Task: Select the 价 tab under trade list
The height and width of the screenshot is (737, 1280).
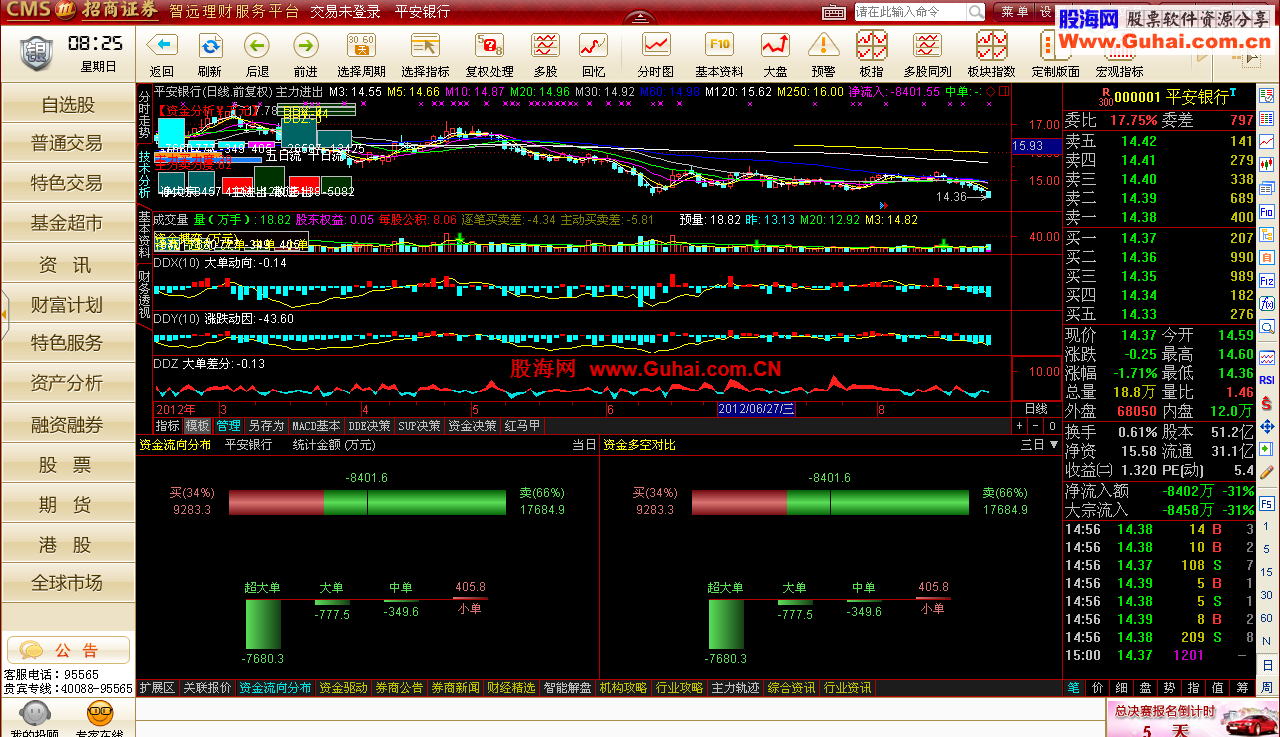Action: click(x=1097, y=688)
